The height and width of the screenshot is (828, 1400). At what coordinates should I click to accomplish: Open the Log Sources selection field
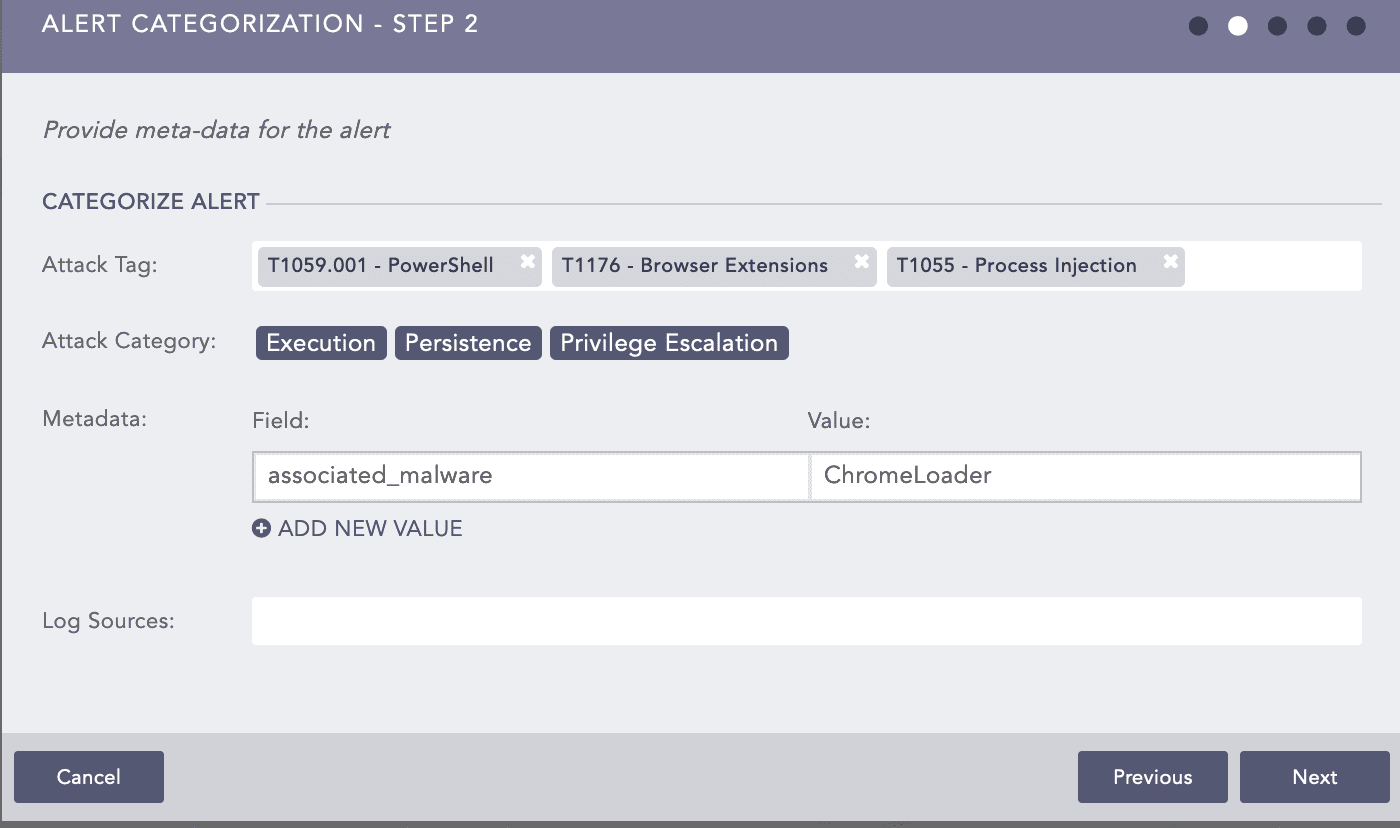(x=806, y=621)
